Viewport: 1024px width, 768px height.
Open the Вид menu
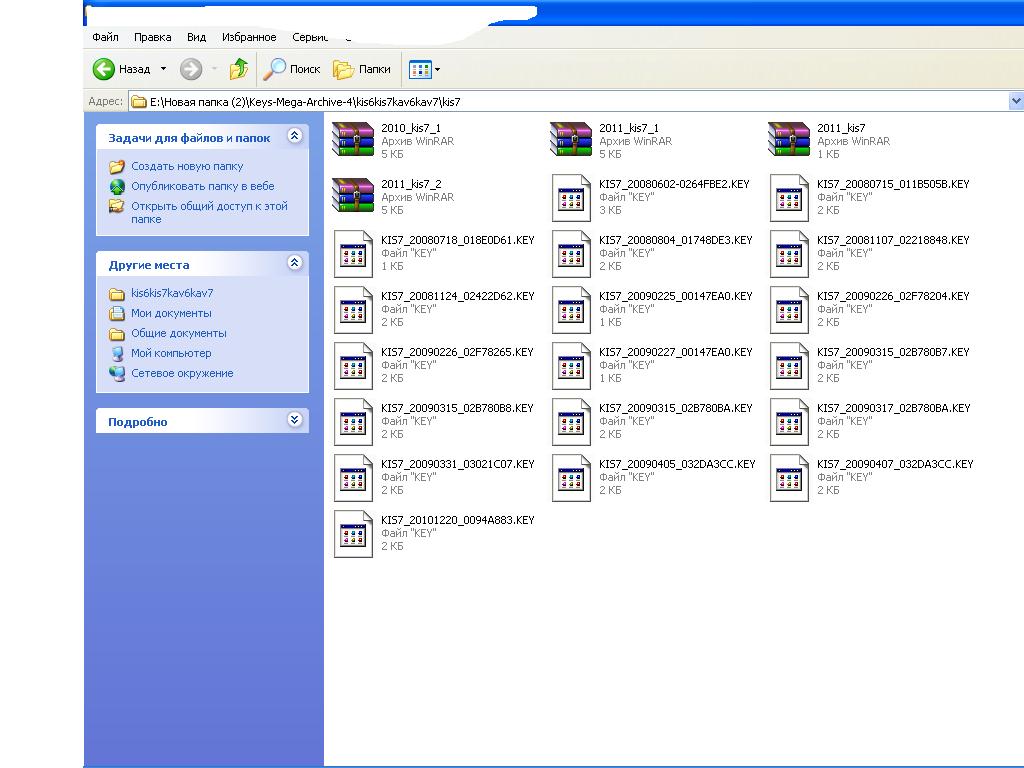[197, 37]
